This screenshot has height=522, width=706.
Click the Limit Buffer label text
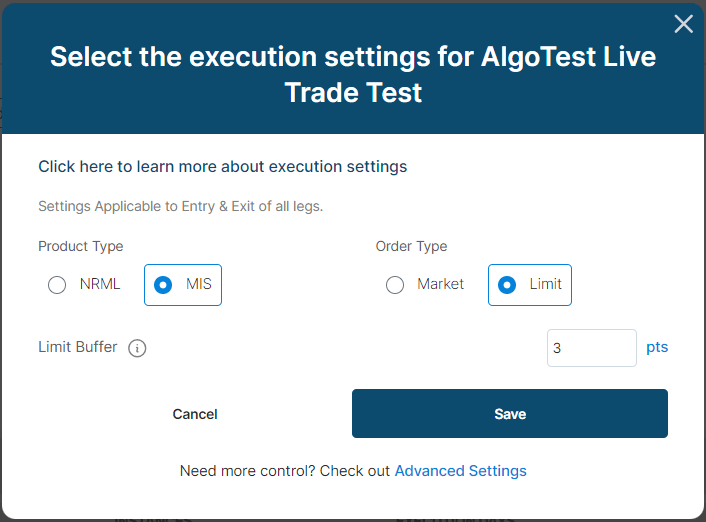tap(78, 347)
